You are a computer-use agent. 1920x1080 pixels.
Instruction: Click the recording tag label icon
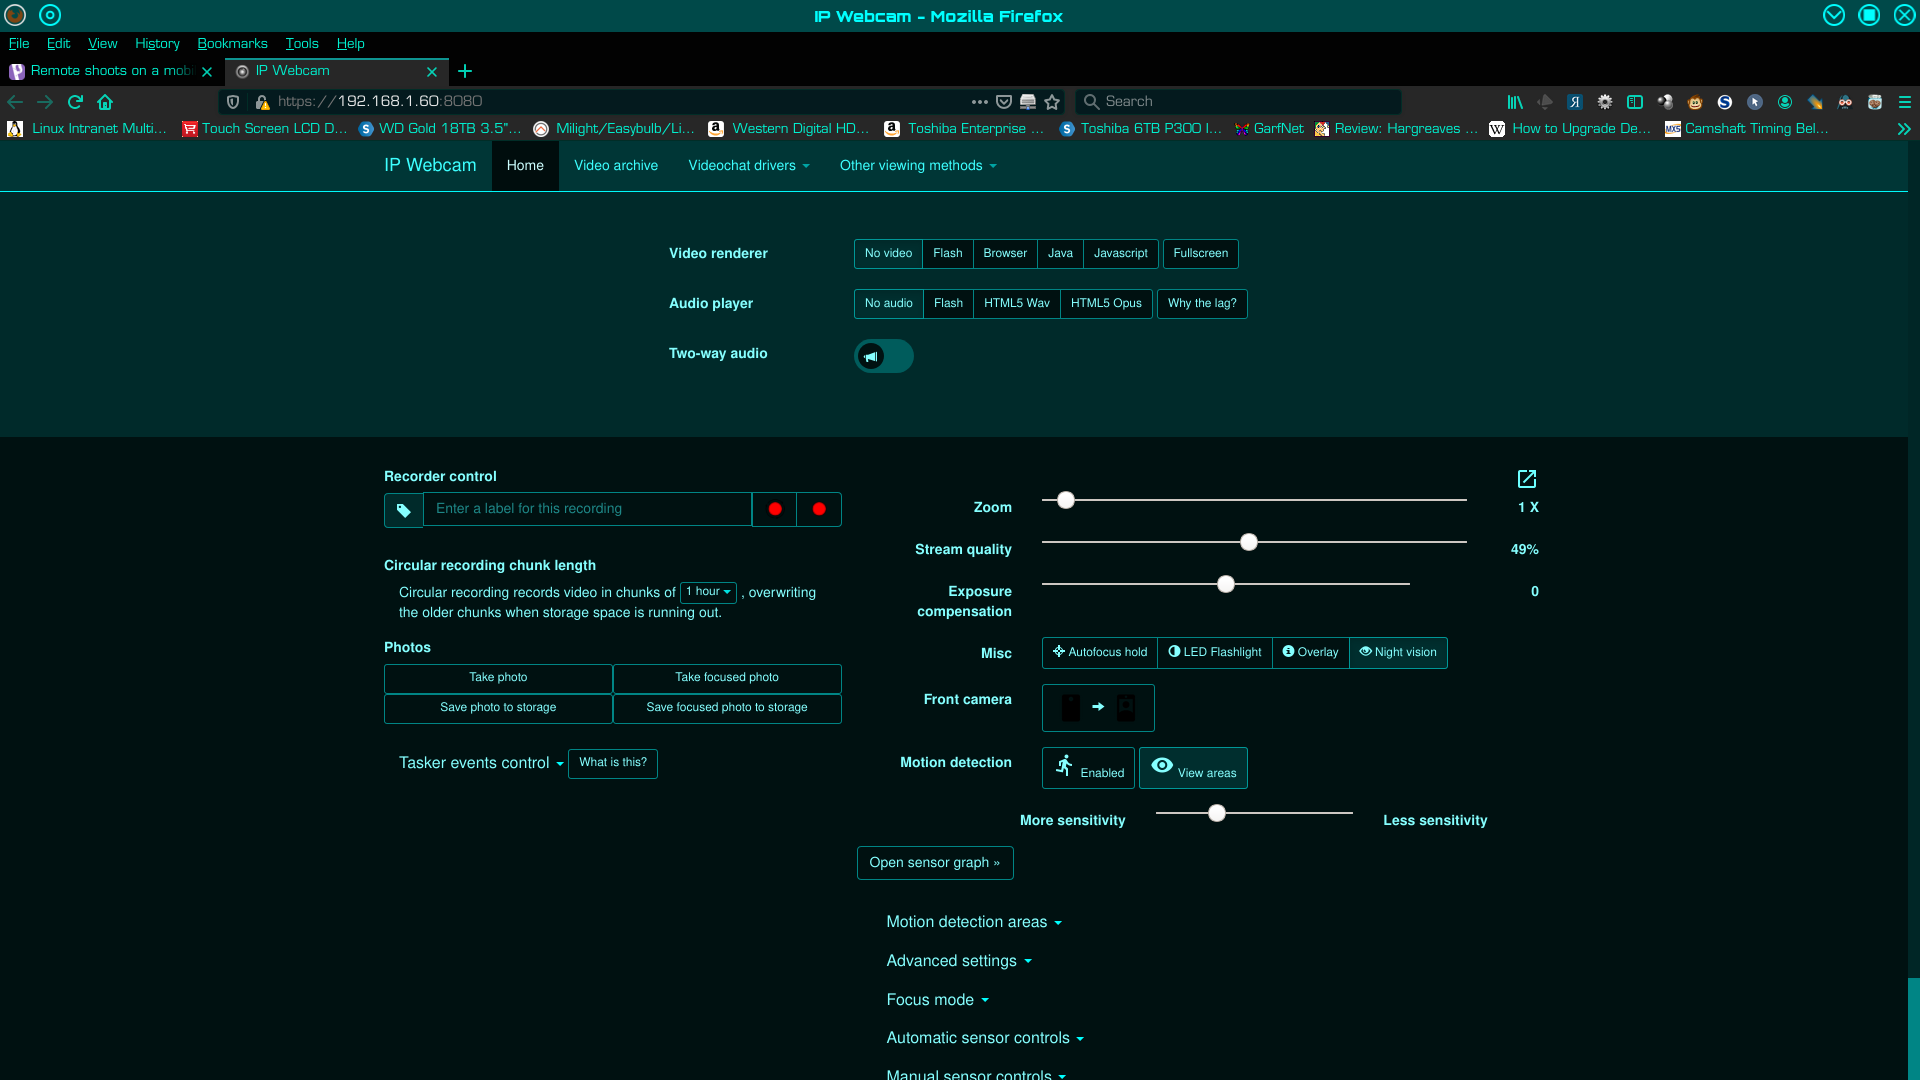[x=404, y=508]
